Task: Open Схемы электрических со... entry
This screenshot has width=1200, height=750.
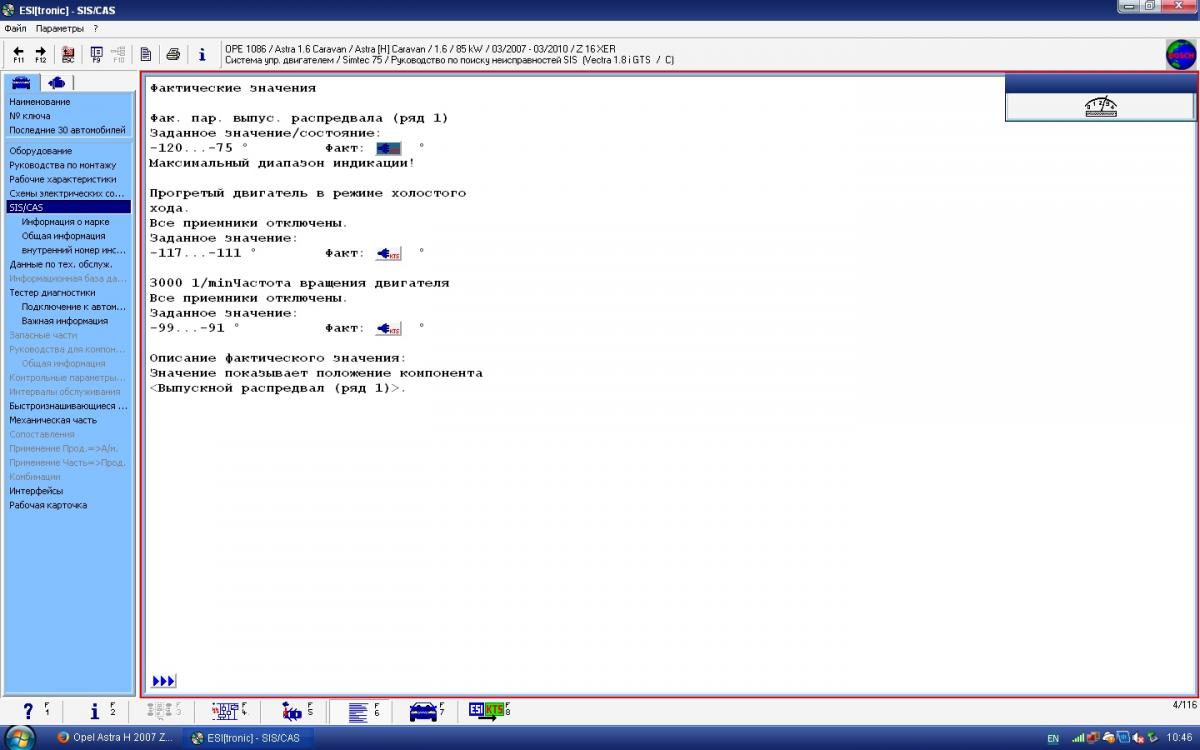Action: [x=68, y=193]
